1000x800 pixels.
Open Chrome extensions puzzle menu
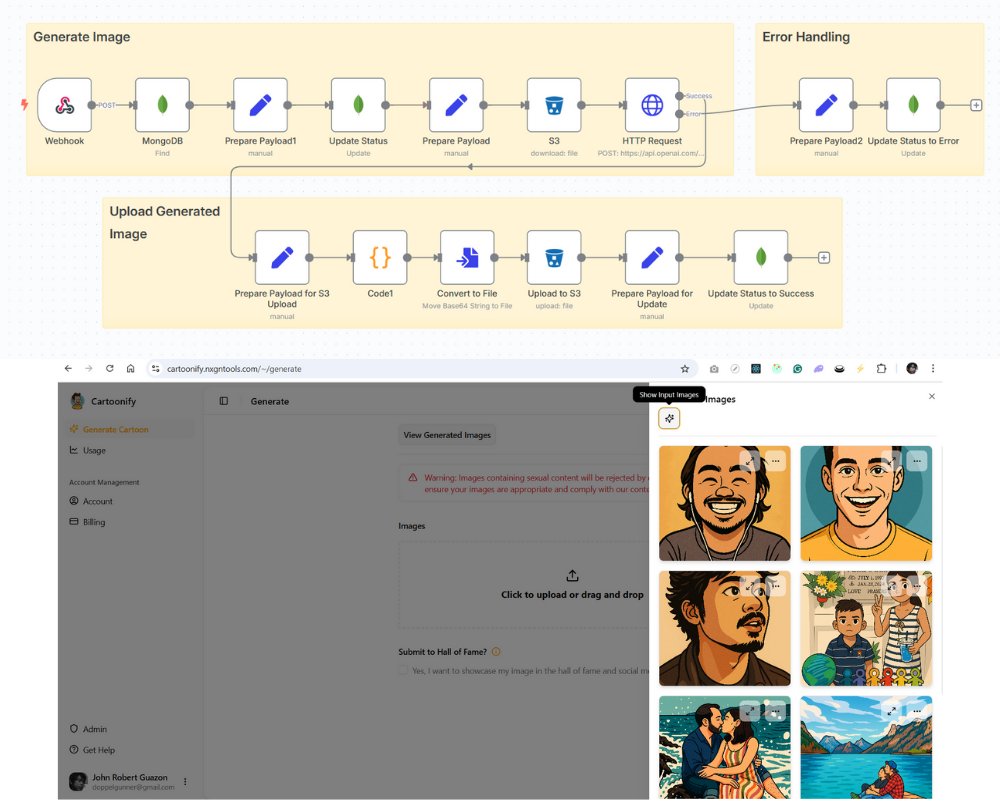[881, 368]
